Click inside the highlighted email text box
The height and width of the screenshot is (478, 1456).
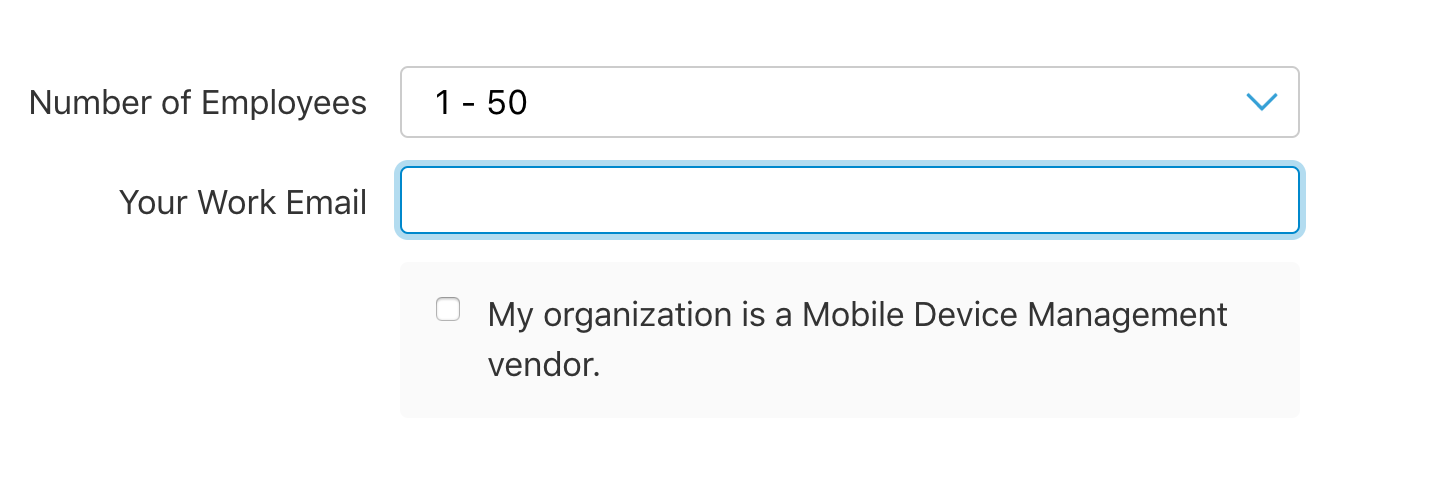850,201
